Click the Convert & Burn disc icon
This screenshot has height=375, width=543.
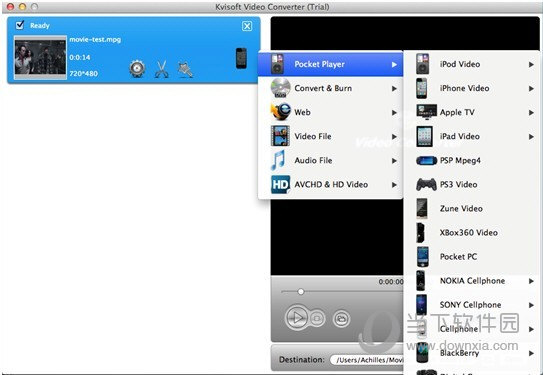coord(281,88)
